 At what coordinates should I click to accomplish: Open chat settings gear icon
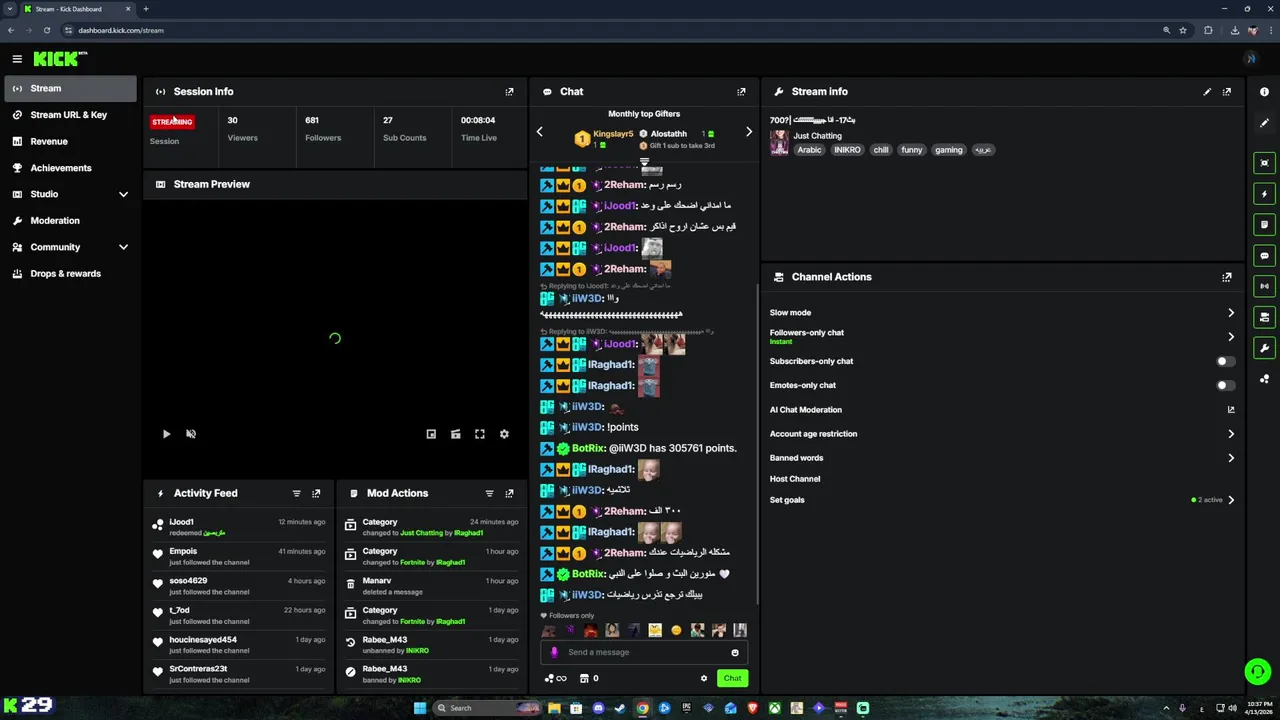[704, 678]
